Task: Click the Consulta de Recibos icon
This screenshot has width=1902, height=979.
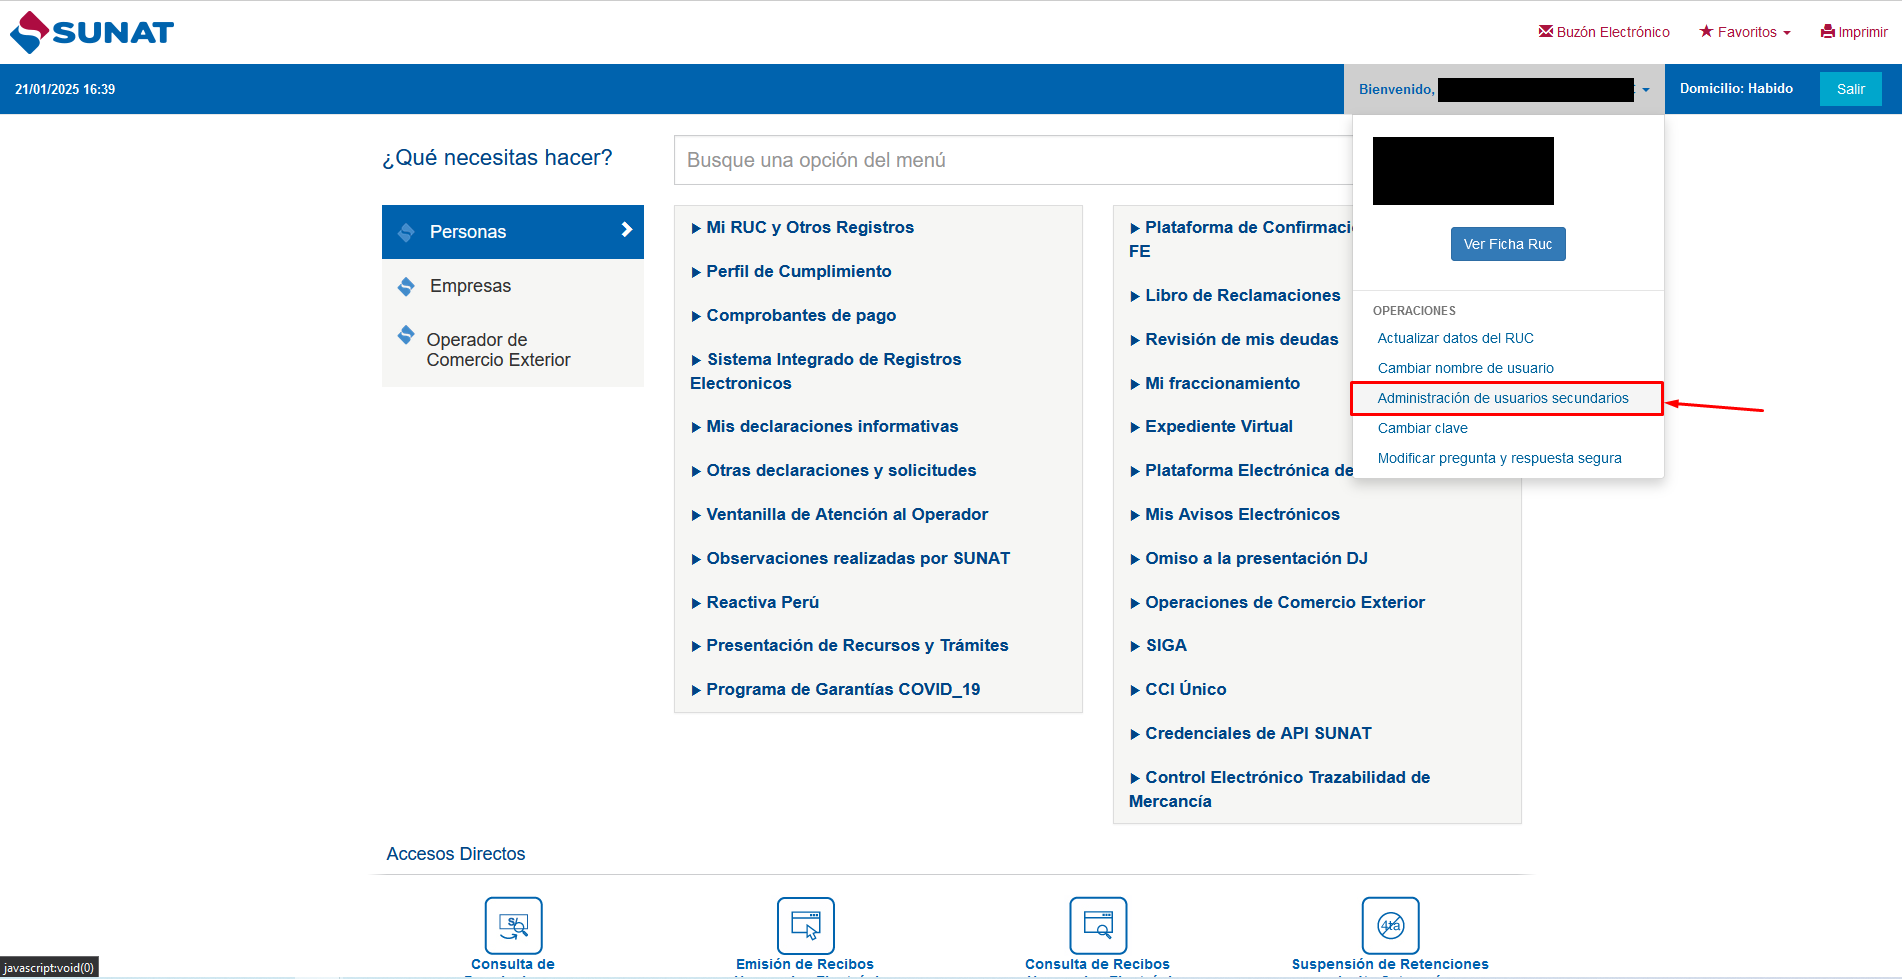Action: pyautogui.click(x=1097, y=925)
